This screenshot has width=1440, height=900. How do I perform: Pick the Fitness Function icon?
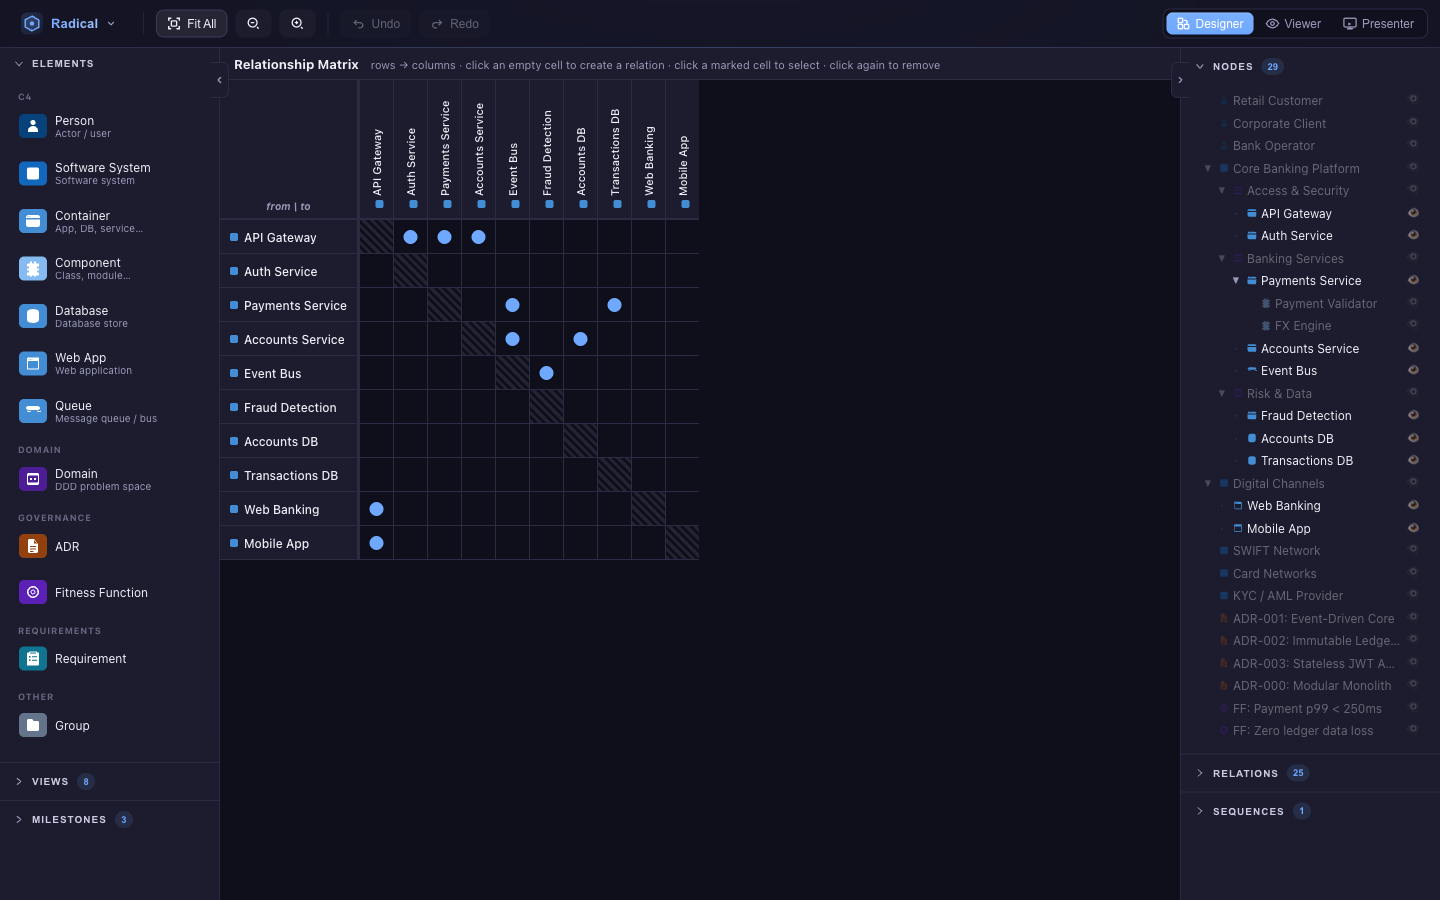tap(33, 592)
